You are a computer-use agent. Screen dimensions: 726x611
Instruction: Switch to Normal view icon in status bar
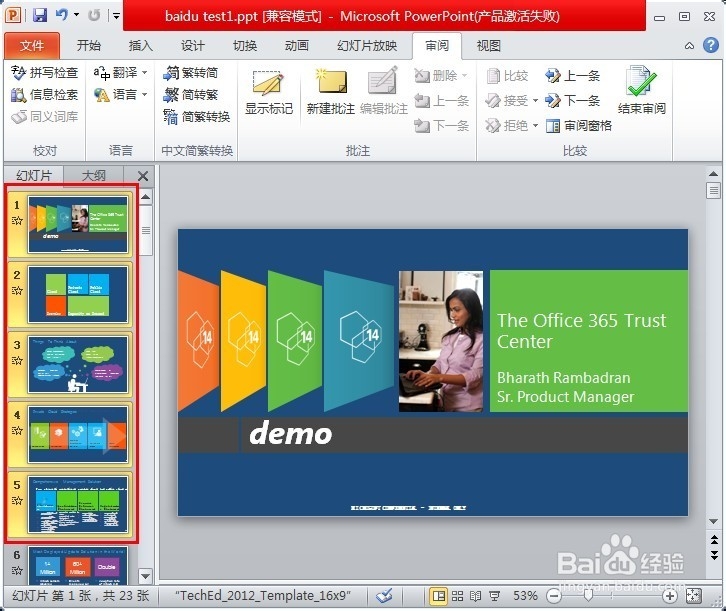[x=438, y=595]
